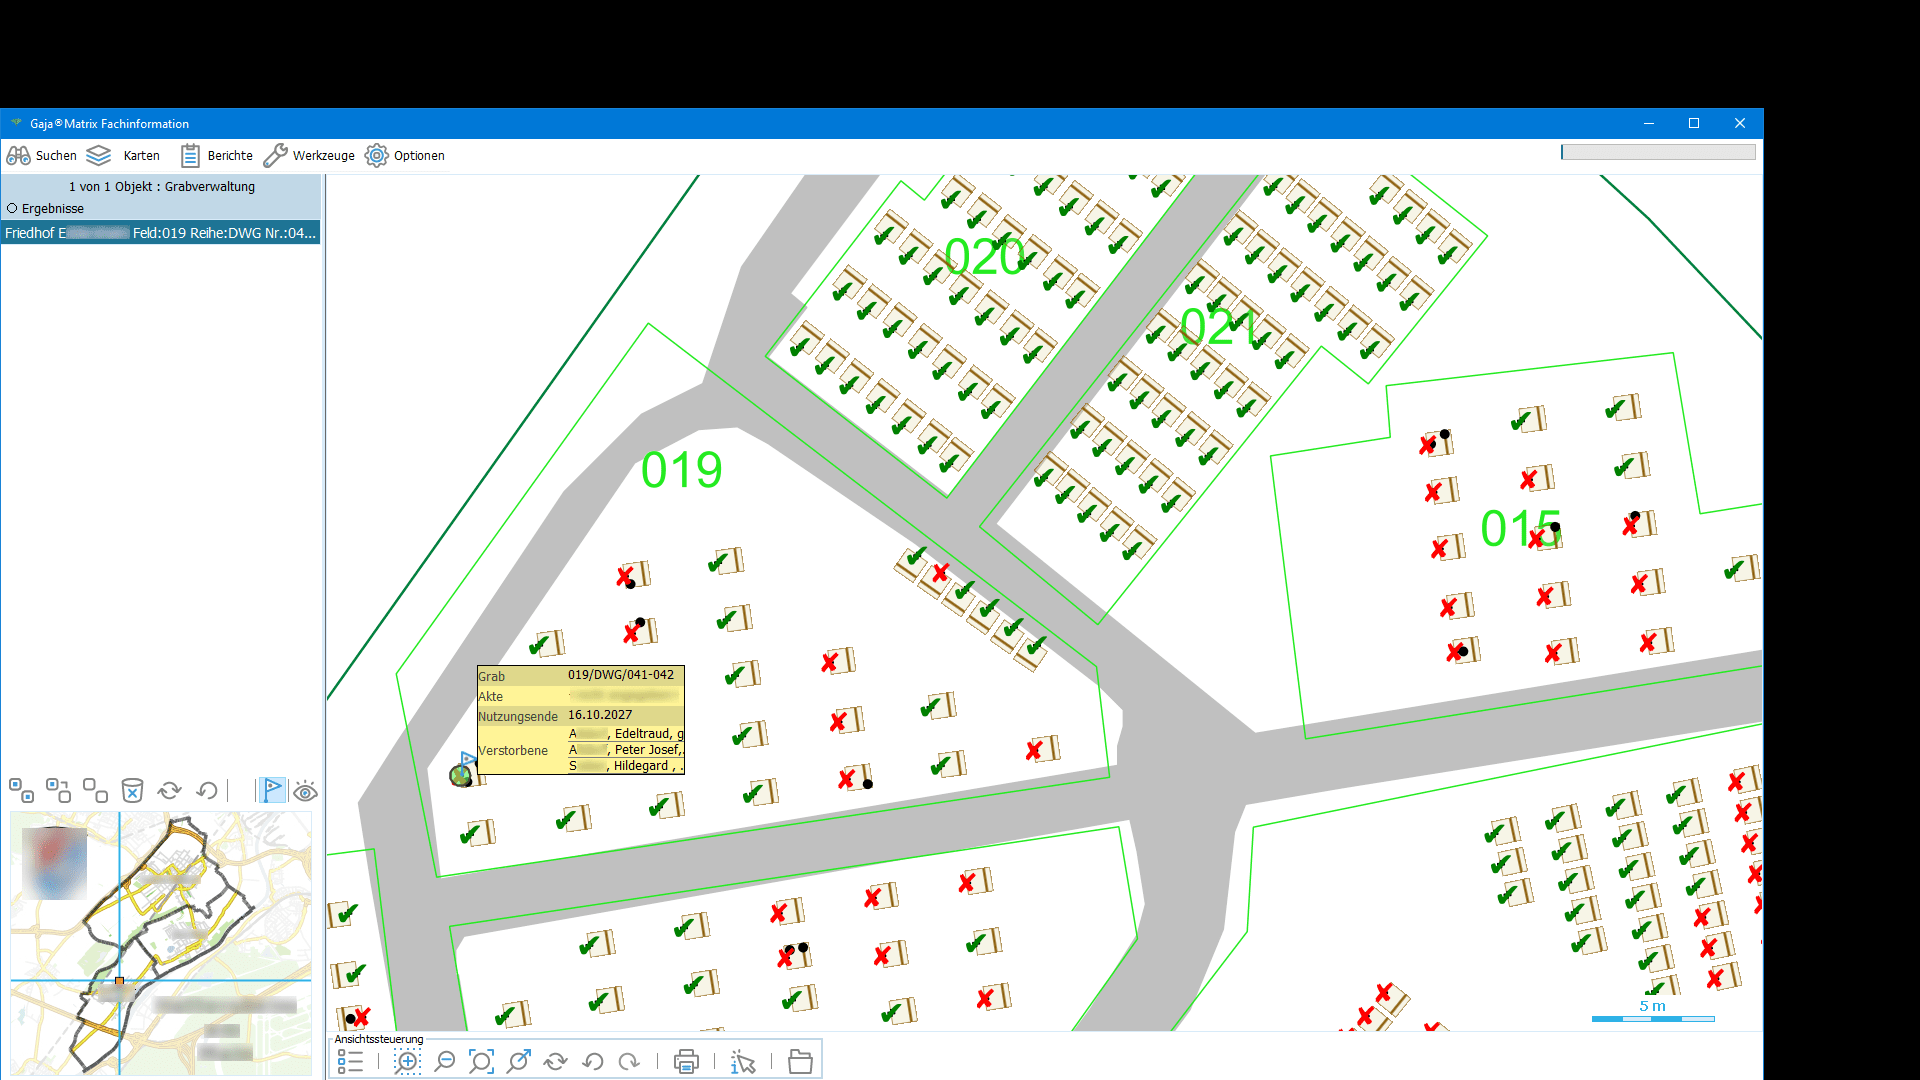The width and height of the screenshot is (1920, 1080).
Task: Click the zoom-out magnifier icon
Action: 445,1062
